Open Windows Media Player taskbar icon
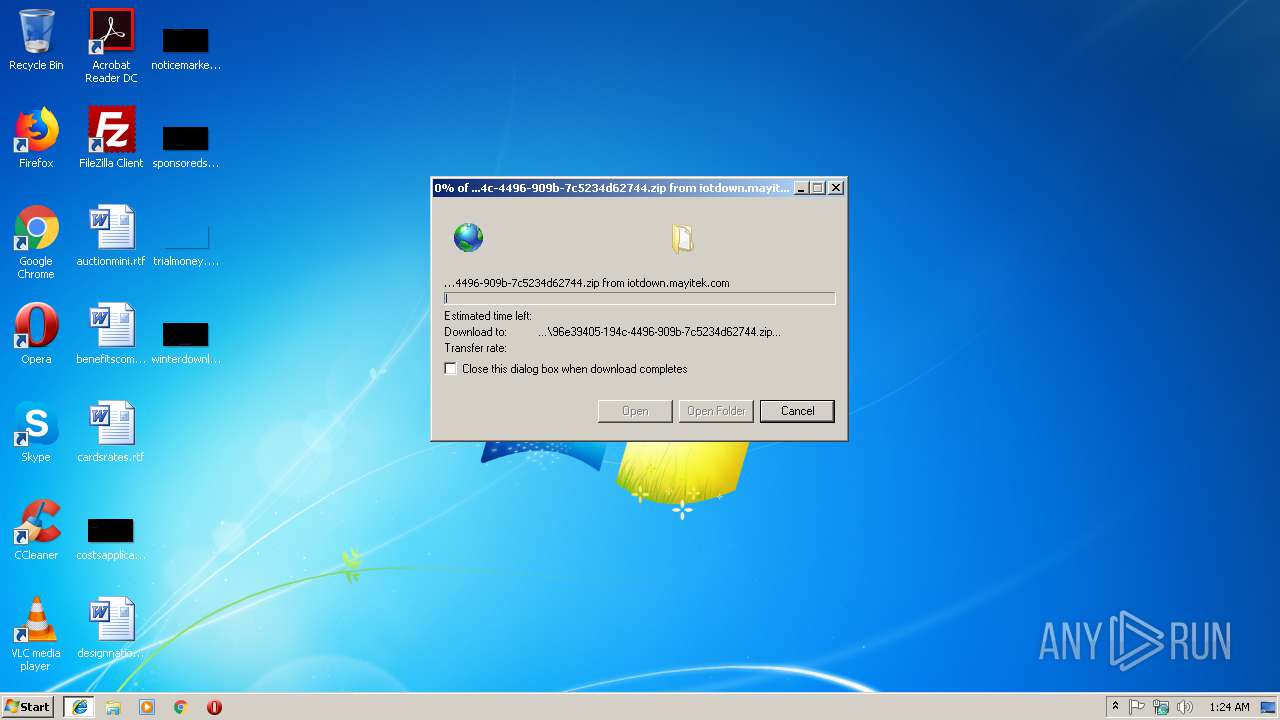 coord(147,707)
